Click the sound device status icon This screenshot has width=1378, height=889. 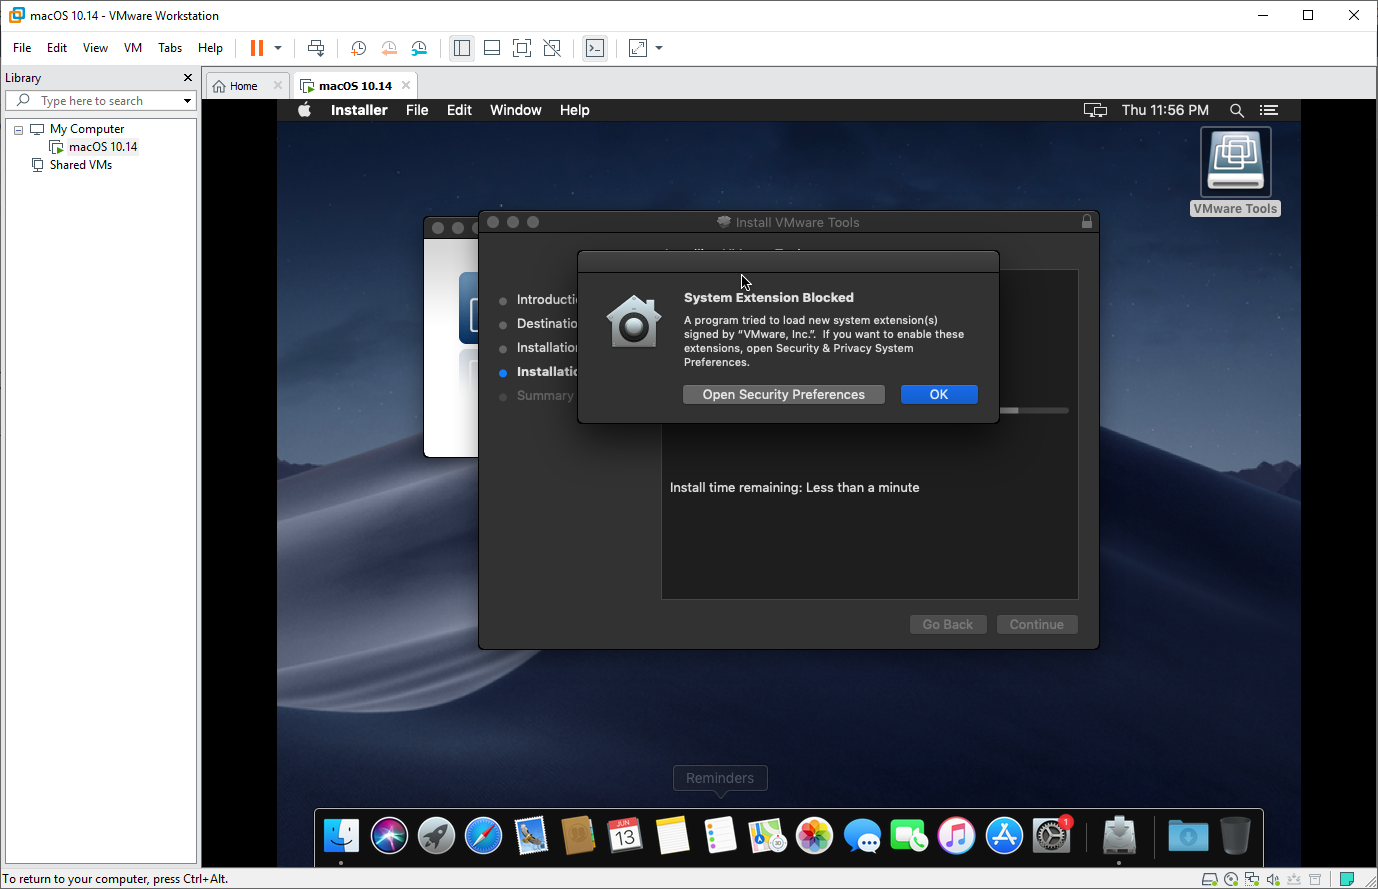click(x=1273, y=878)
